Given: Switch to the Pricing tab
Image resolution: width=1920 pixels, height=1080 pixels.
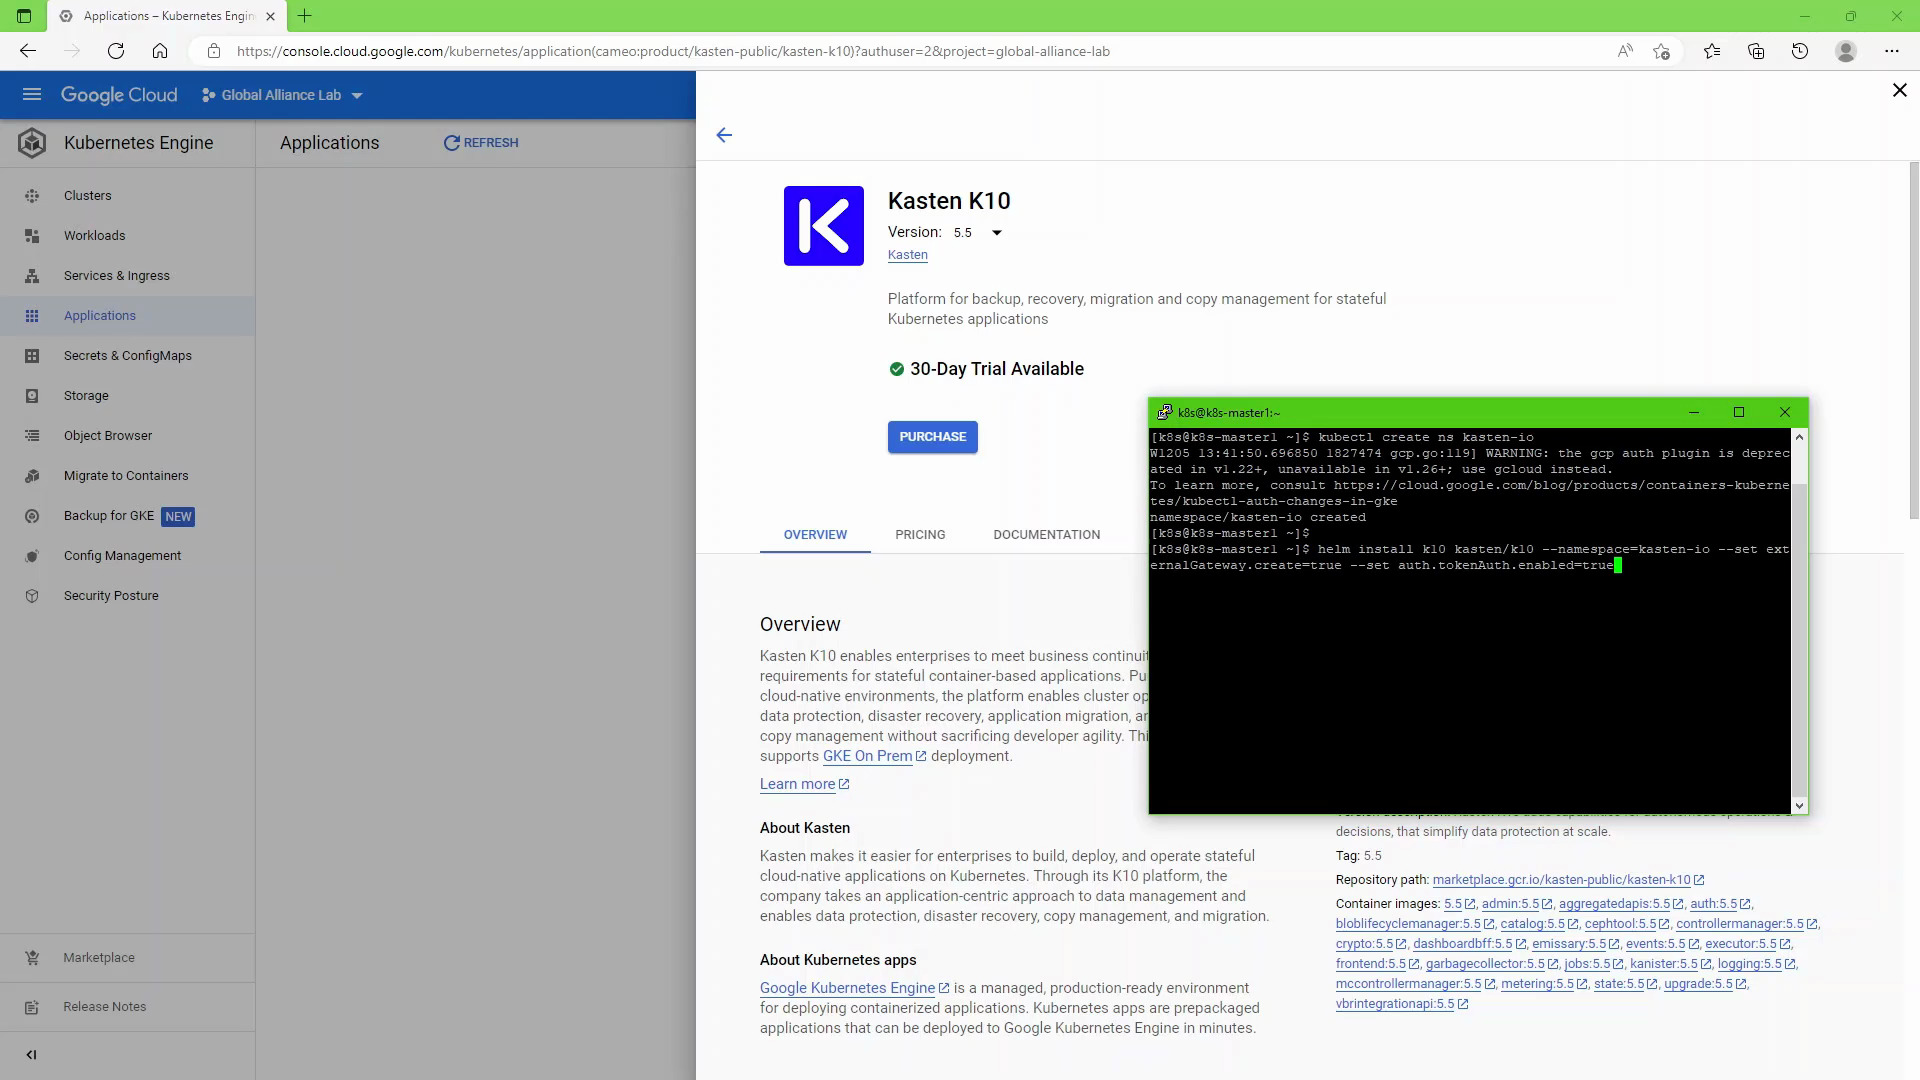Looking at the screenshot, I should [920, 535].
